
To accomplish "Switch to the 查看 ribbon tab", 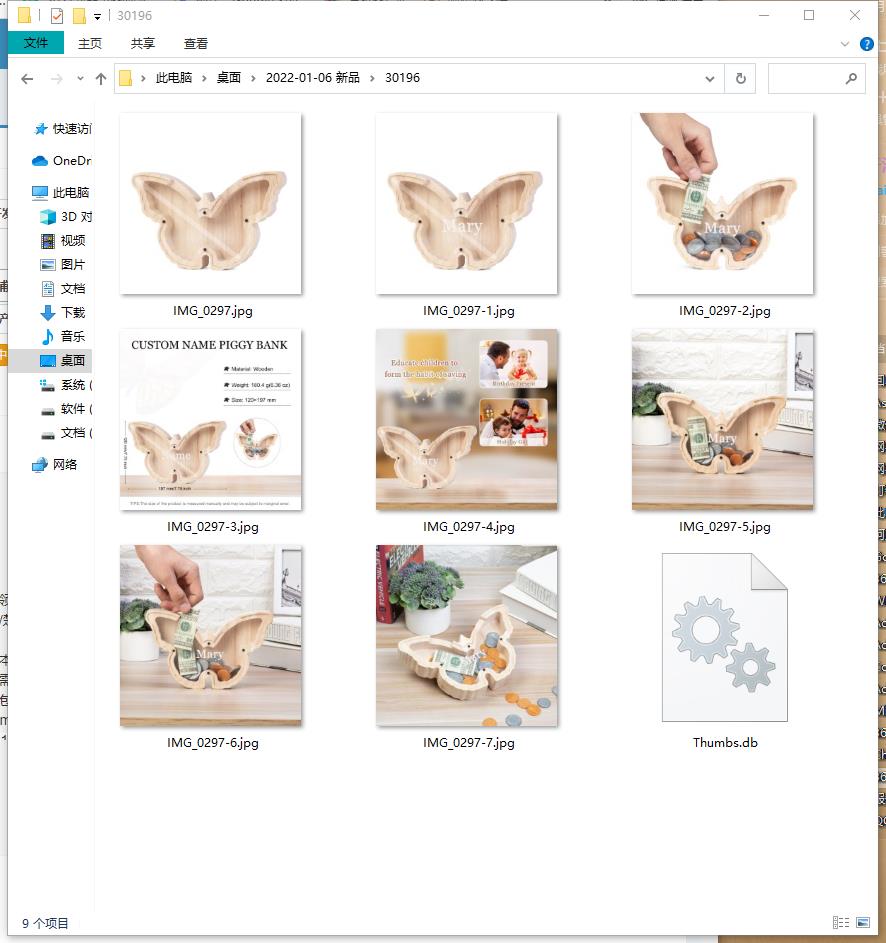I will coord(196,43).
